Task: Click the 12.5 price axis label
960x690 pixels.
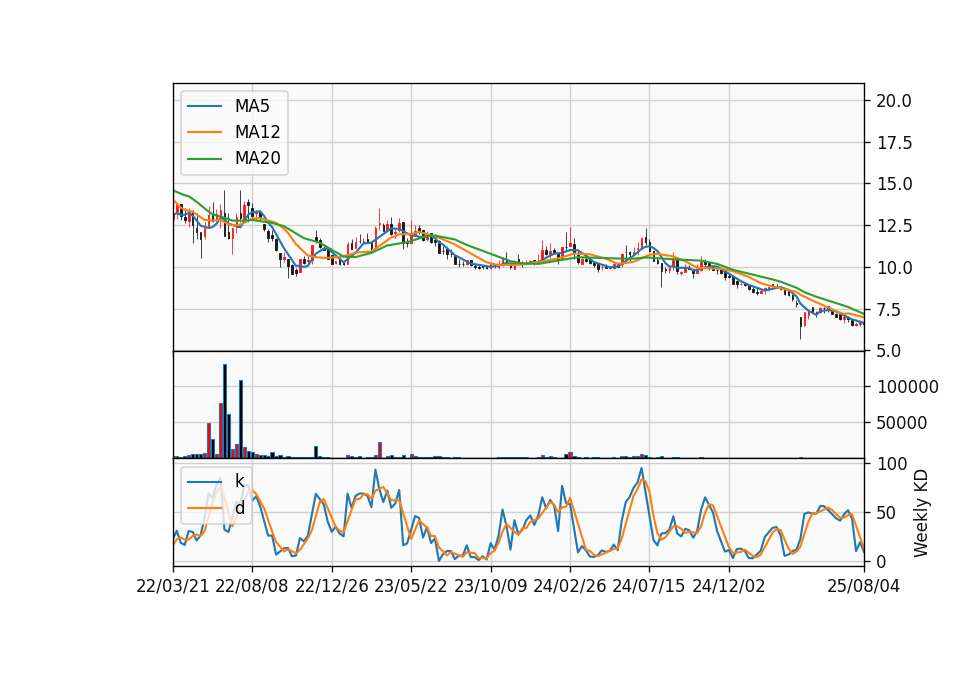Action: pos(894,226)
